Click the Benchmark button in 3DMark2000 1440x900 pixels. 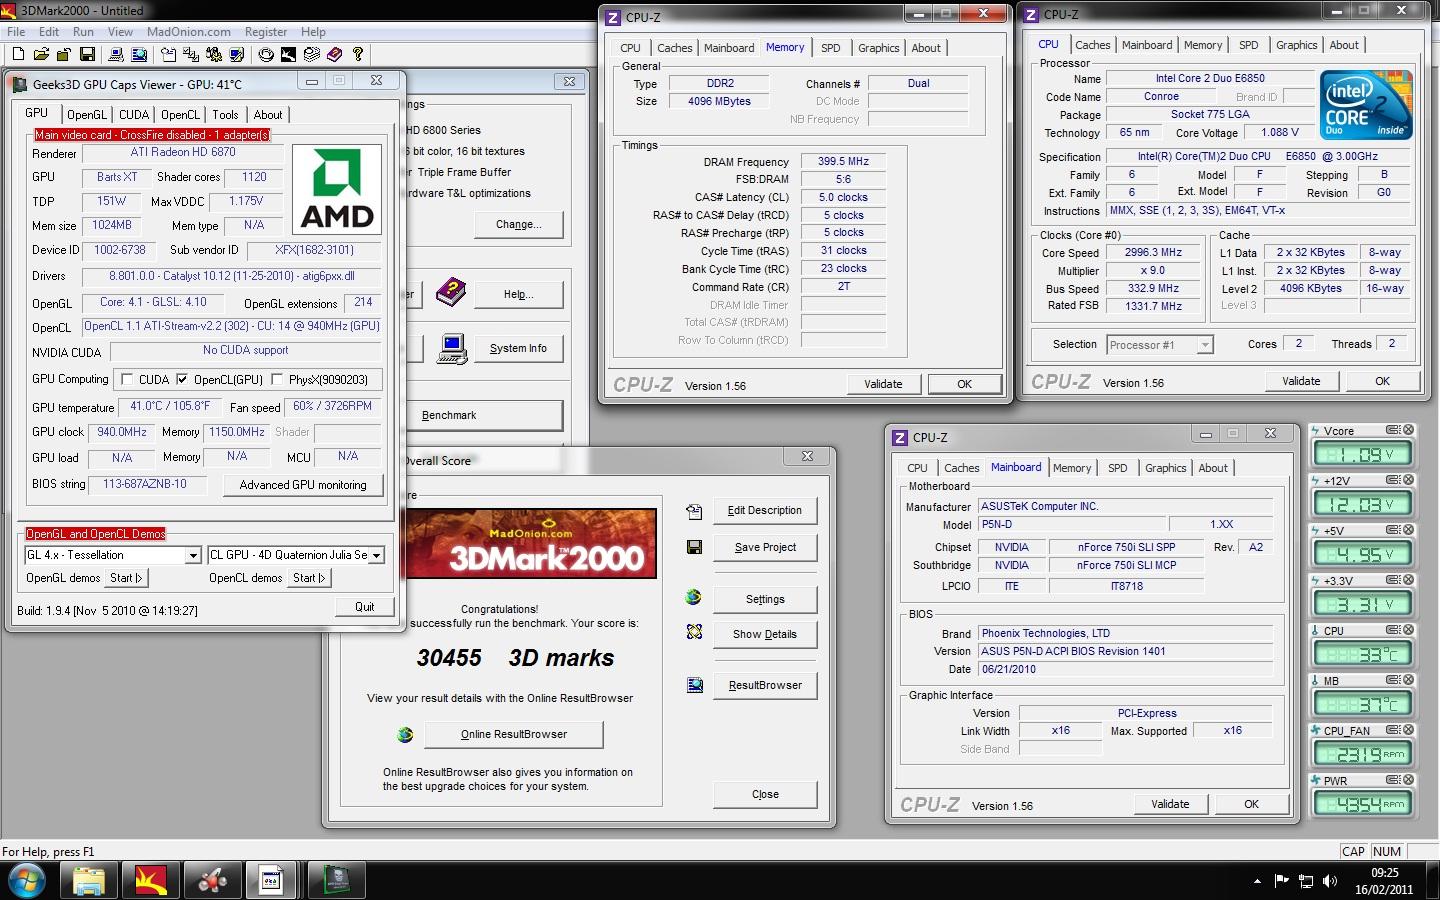click(483, 415)
